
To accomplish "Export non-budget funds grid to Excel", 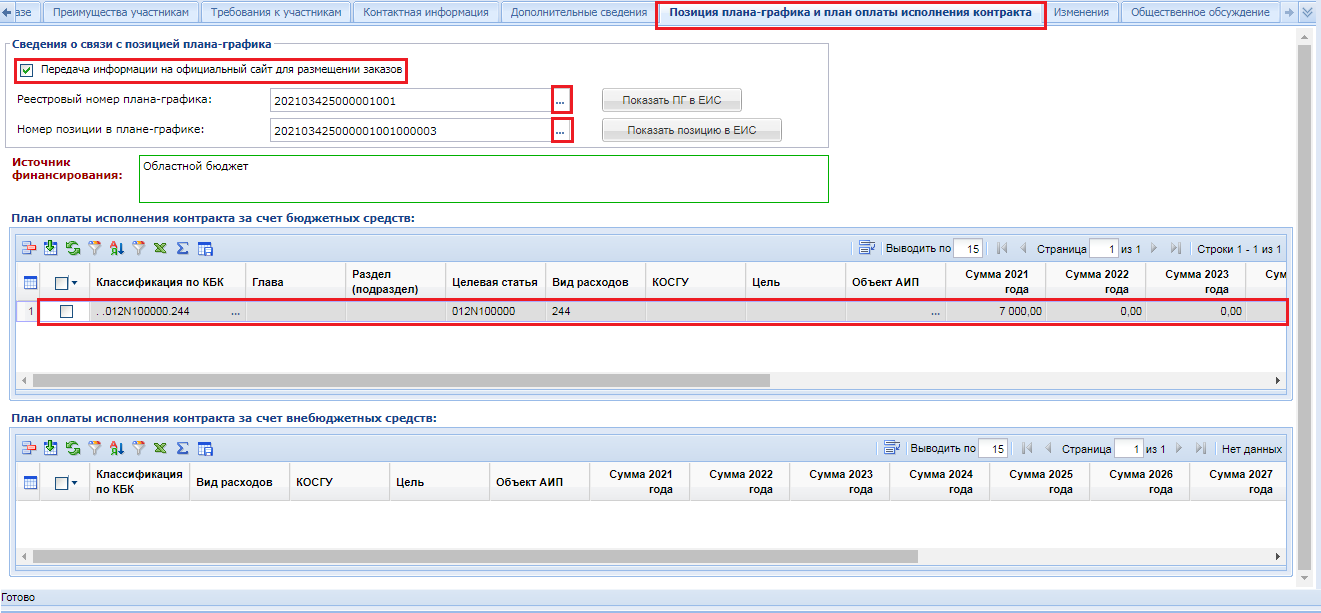I will [160, 448].
